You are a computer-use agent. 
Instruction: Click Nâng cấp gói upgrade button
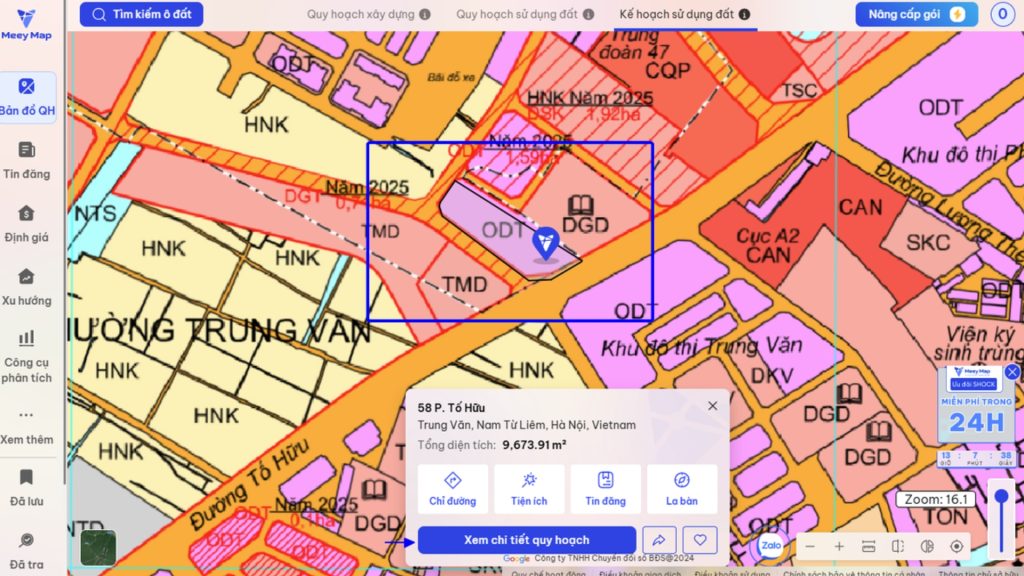[x=916, y=15]
